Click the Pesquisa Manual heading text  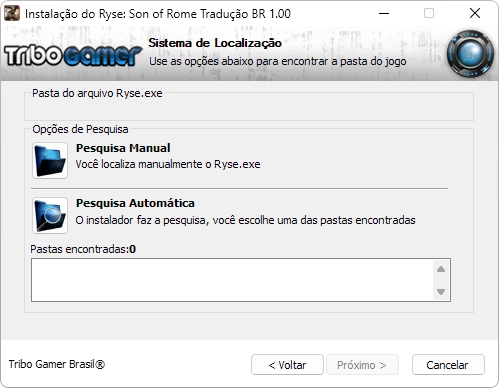click(123, 148)
